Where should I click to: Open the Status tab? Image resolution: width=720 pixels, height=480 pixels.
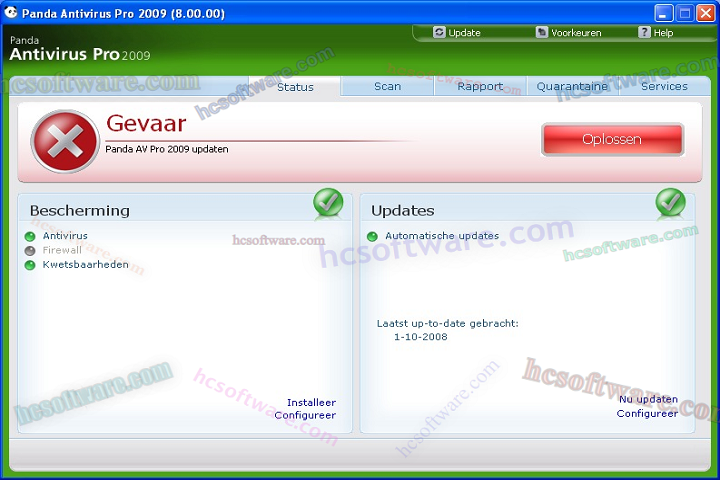tap(295, 87)
